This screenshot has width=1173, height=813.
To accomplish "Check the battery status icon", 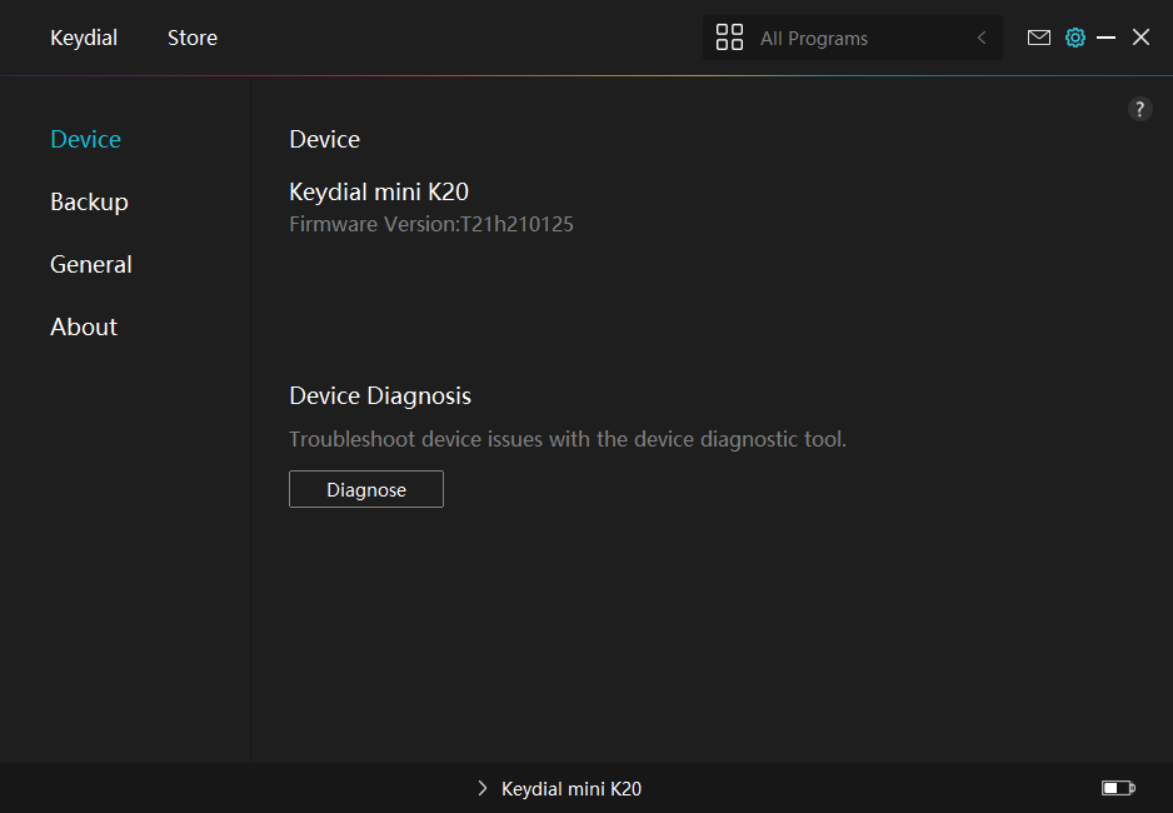I will click(1118, 789).
